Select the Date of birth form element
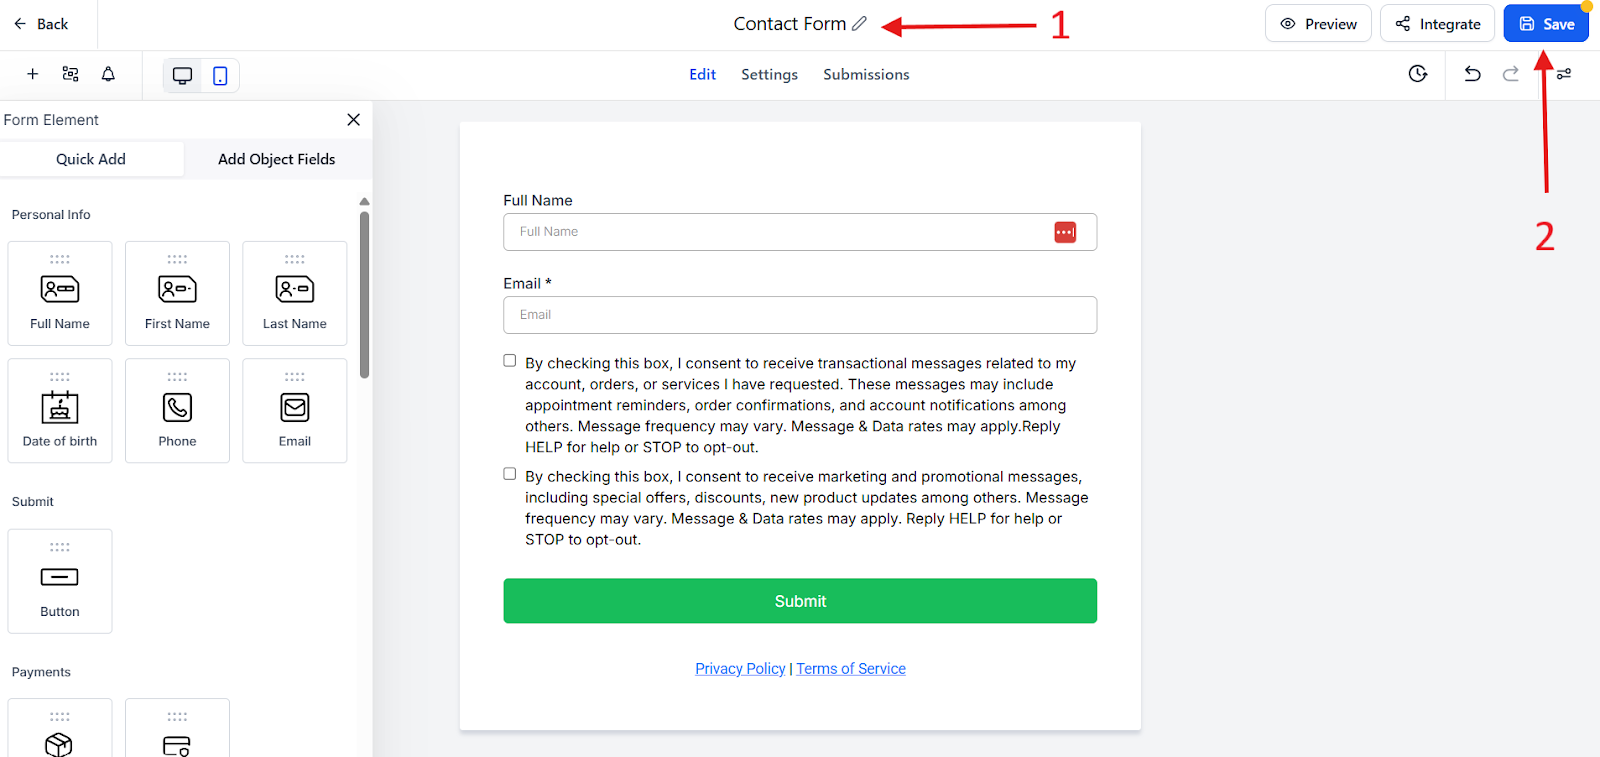The width and height of the screenshot is (1600, 757). point(59,410)
